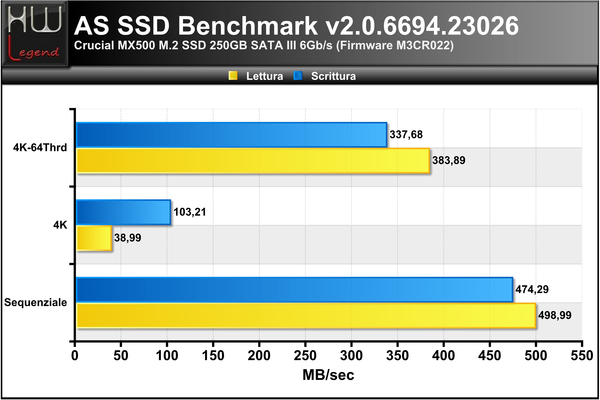This screenshot has height=400, width=600.
Task: Click the 450 tick label
Action: tap(490, 356)
